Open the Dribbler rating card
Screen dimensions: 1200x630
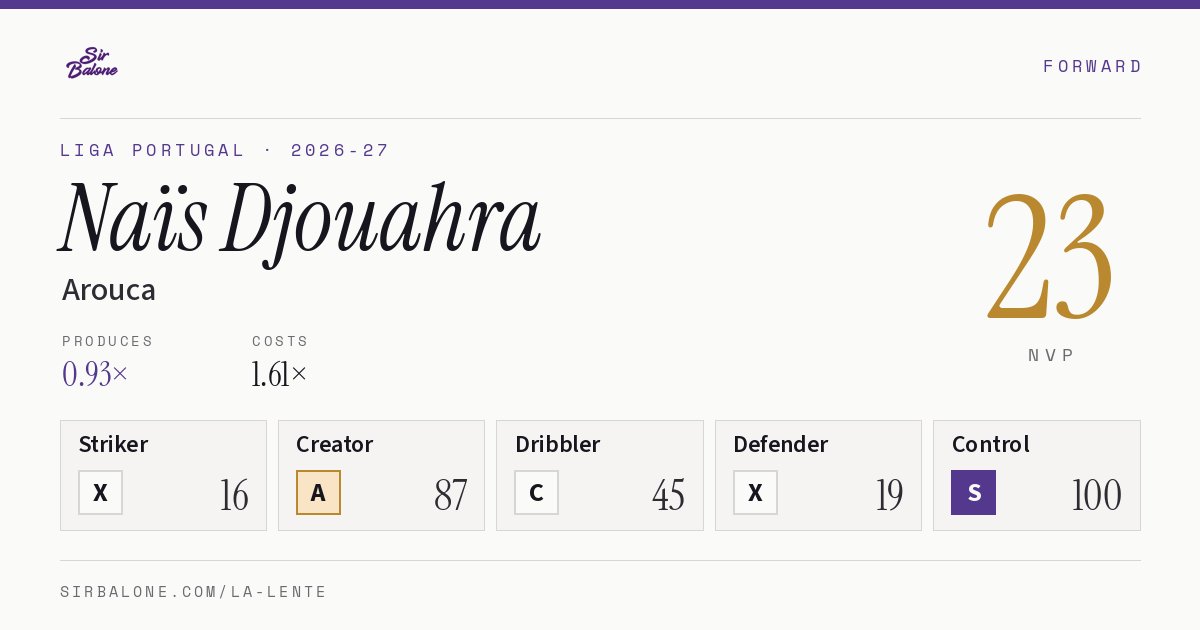coord(600,475)
